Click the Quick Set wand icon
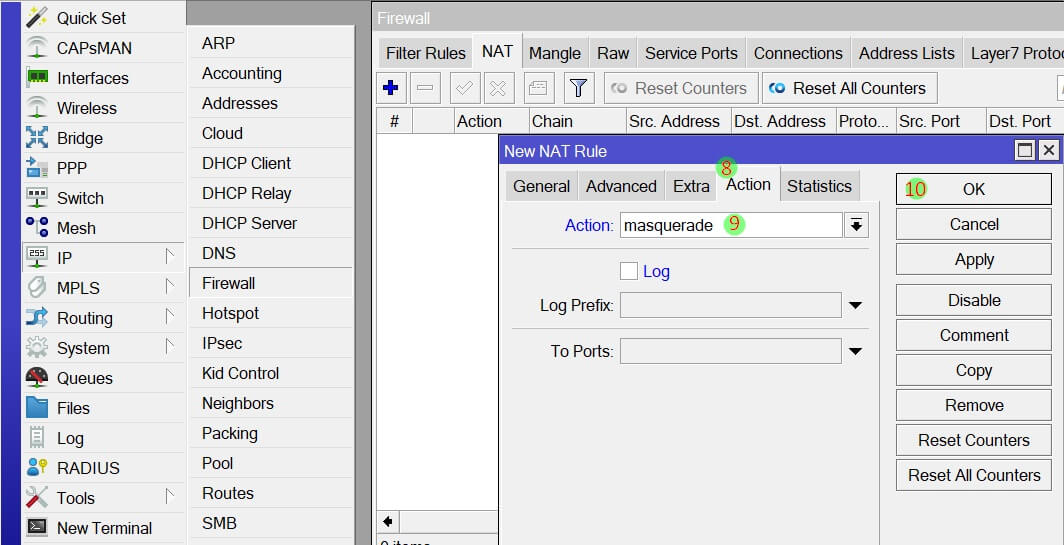1064x545 pixels. pyautogui.click(x=37, y=18)
